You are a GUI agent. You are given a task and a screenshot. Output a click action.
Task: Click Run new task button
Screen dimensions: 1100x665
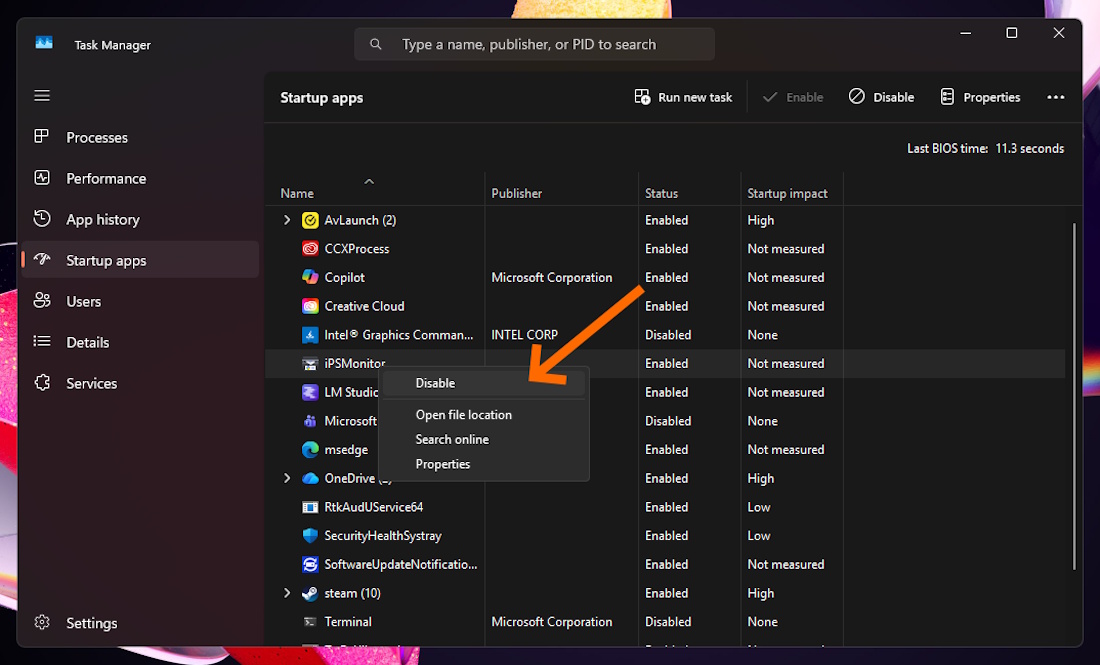(x=683, y=98)
